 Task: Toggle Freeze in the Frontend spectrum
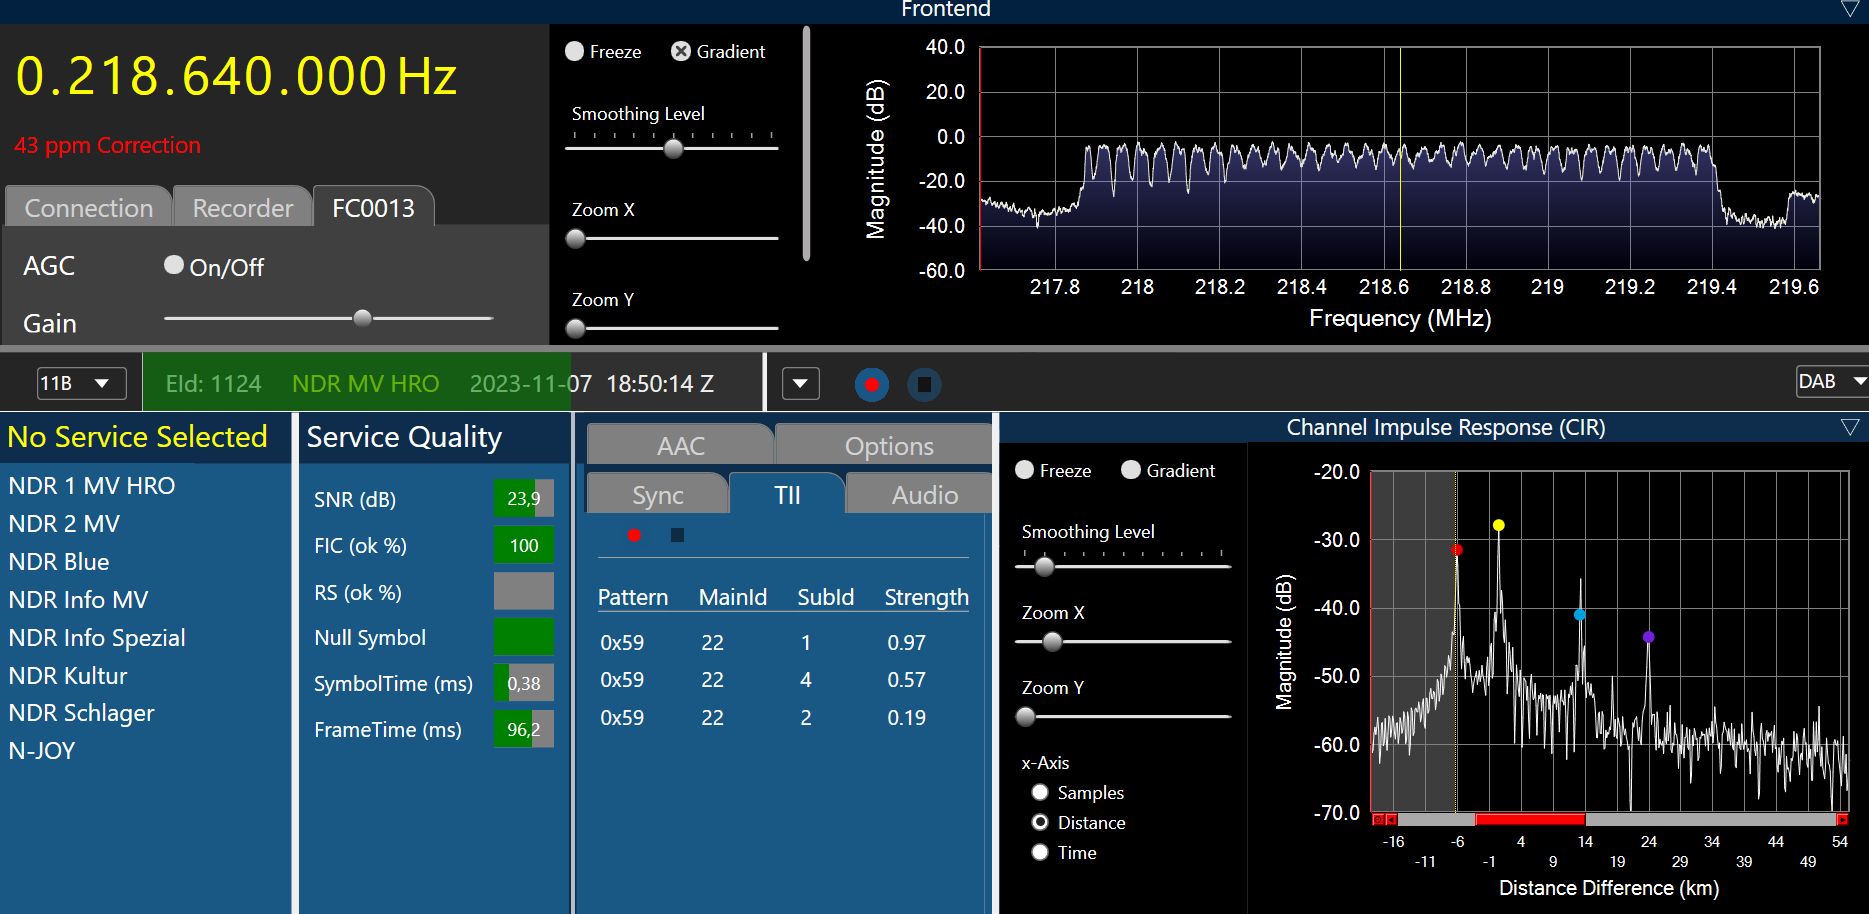tap(575, 52)
